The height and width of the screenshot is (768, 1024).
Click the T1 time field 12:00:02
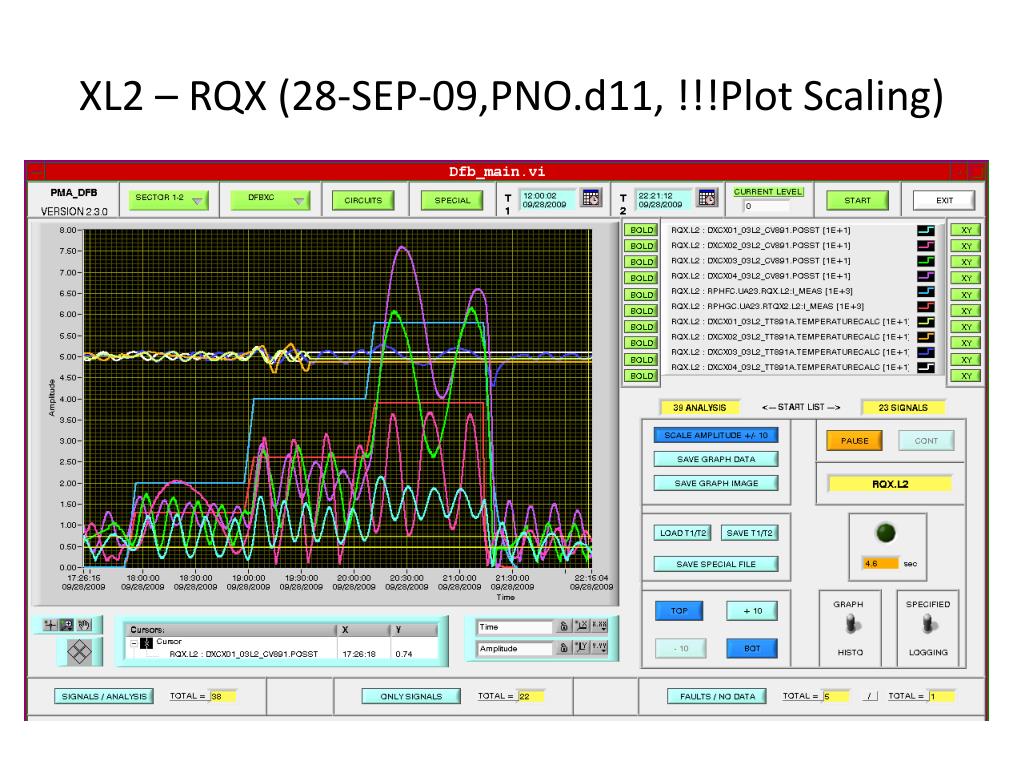tap(548, 200)
